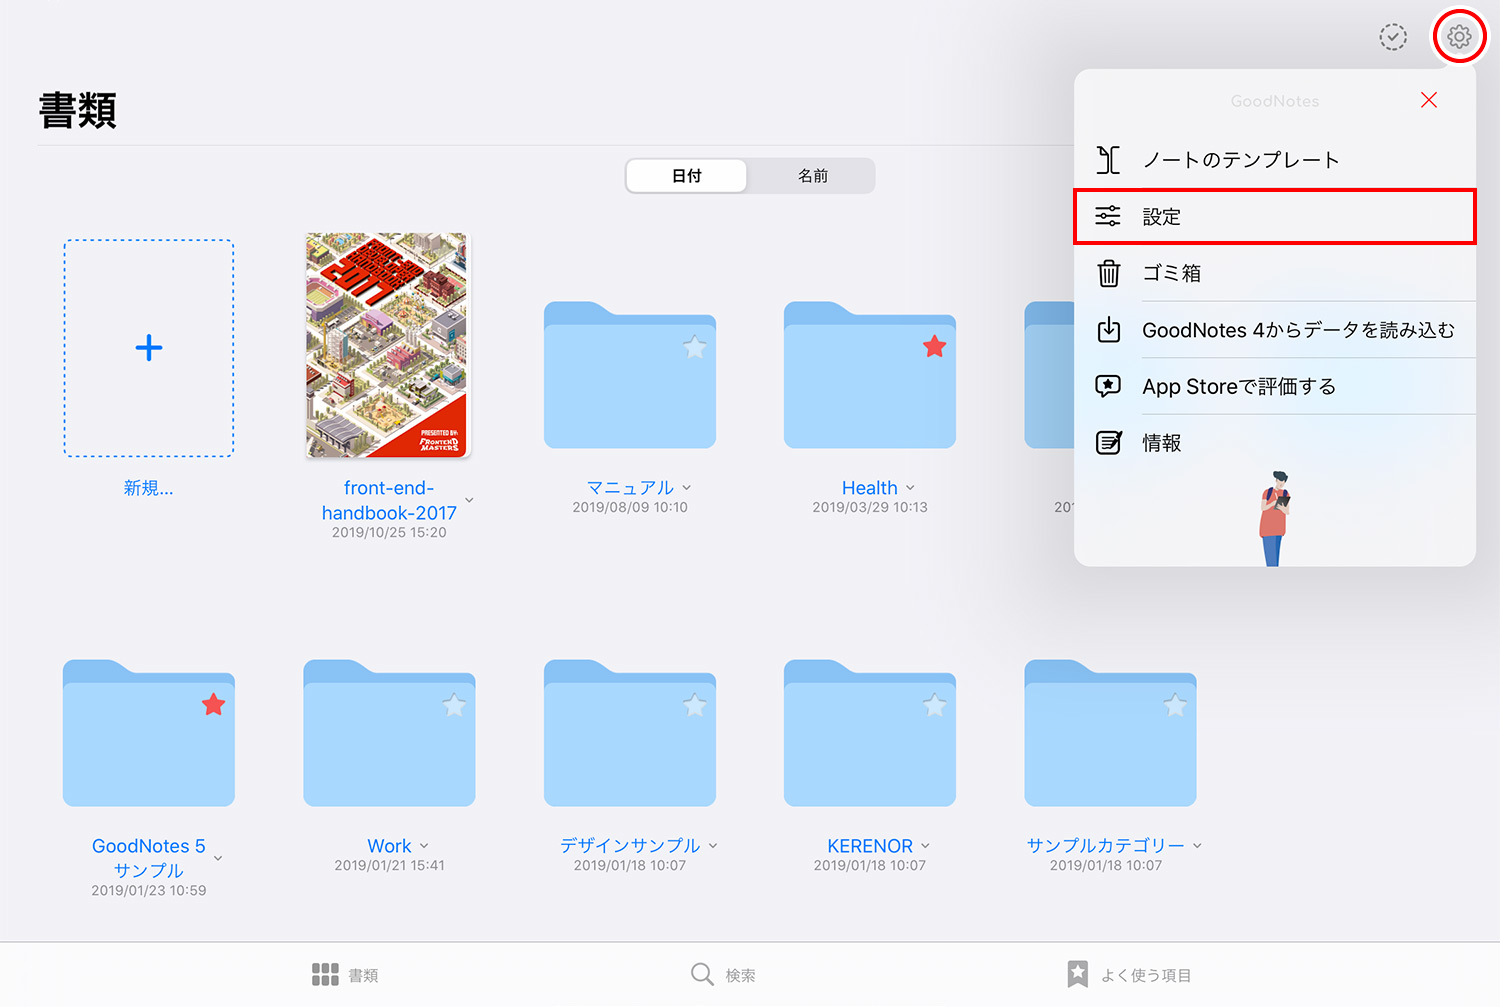1500x1007 pixels.
Task: Expand the Health options chevron
Action: [x=910, y=488]
